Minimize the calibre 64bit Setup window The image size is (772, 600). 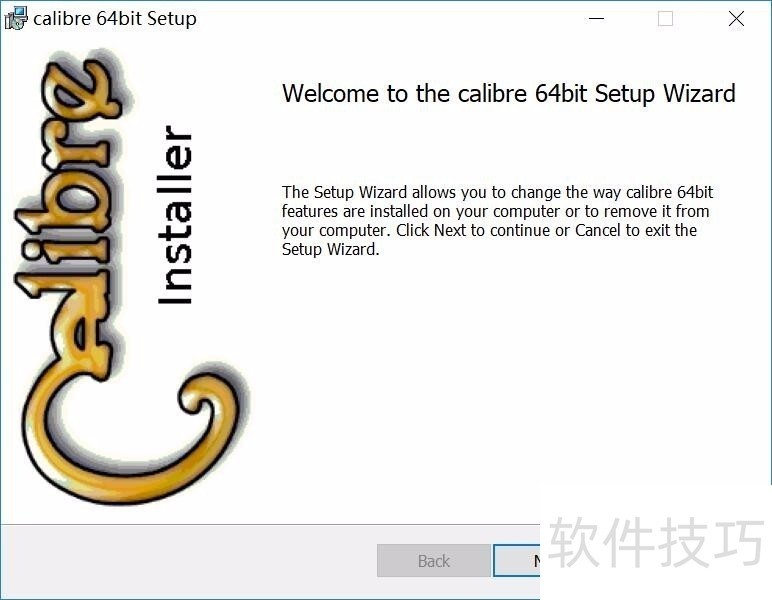click(x=596, y=19)
